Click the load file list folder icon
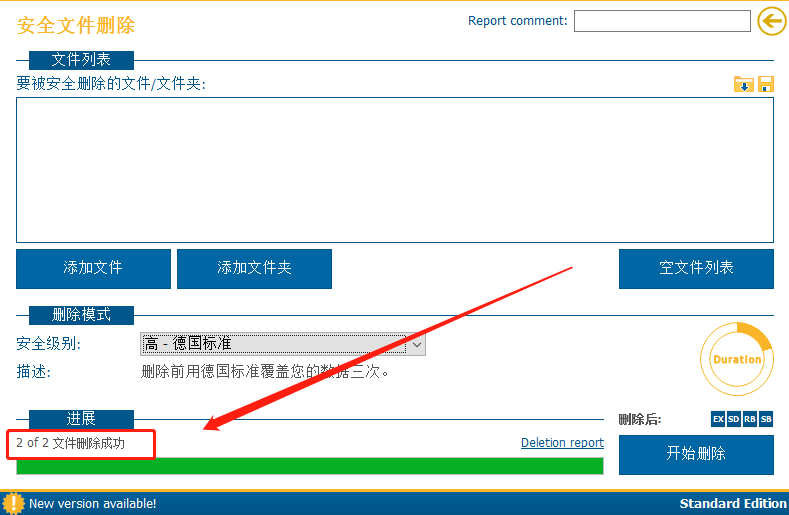 pos(743,84)
